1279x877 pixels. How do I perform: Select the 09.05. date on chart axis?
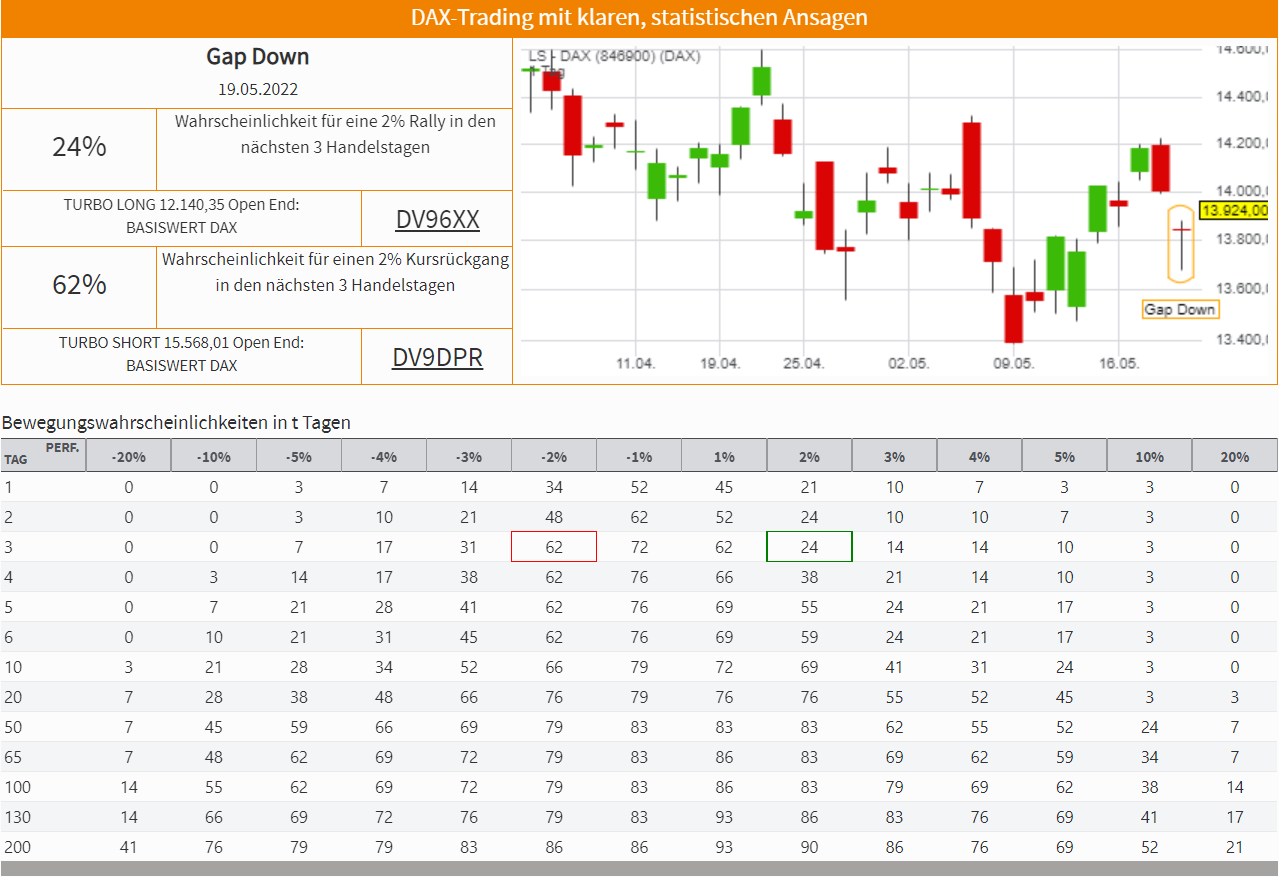(1014, 364)
